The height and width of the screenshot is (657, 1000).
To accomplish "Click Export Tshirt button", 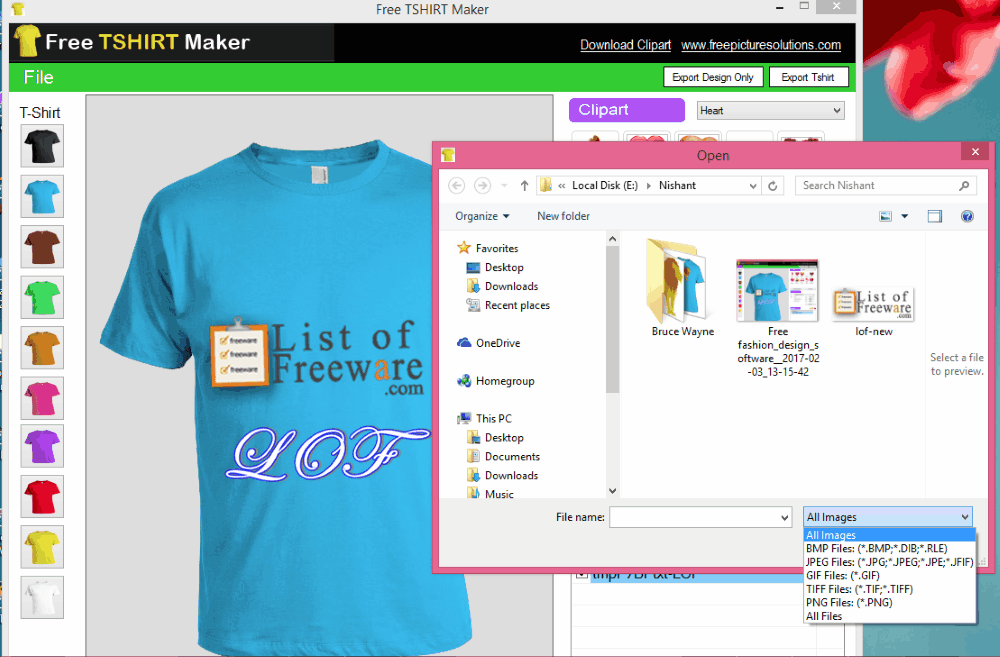I will coord(808,77).
